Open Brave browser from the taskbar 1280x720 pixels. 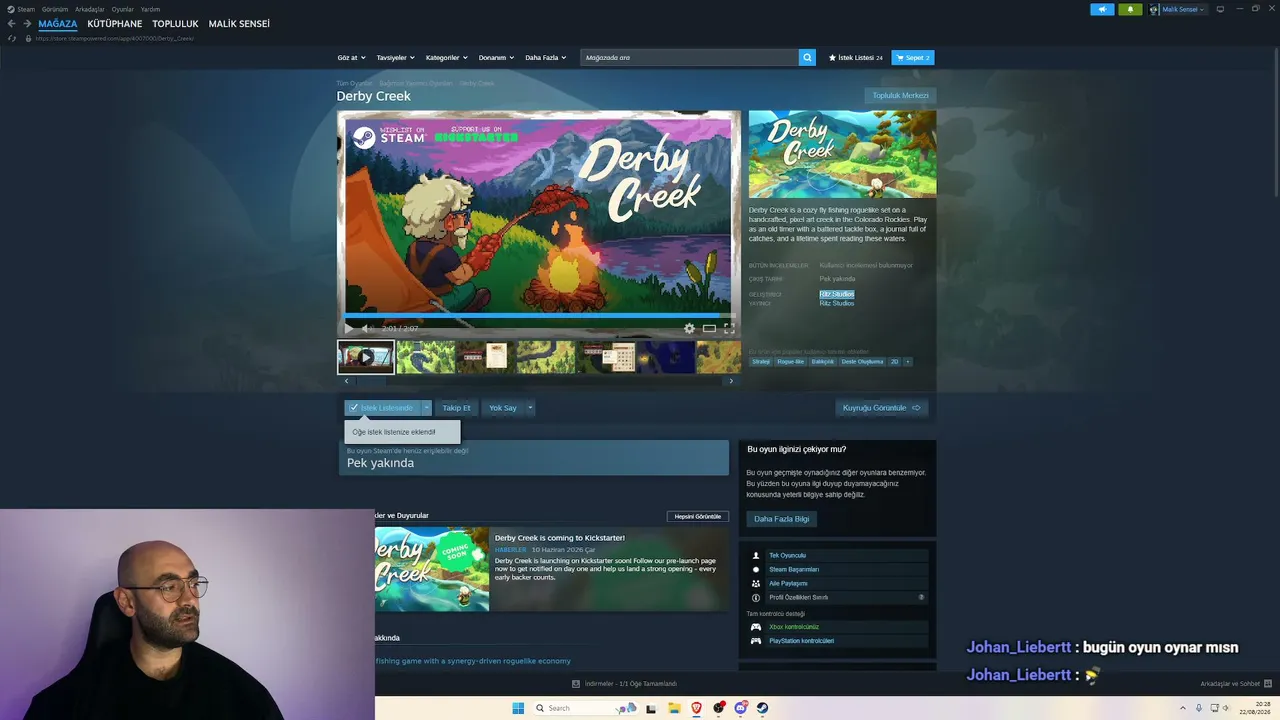697,708
